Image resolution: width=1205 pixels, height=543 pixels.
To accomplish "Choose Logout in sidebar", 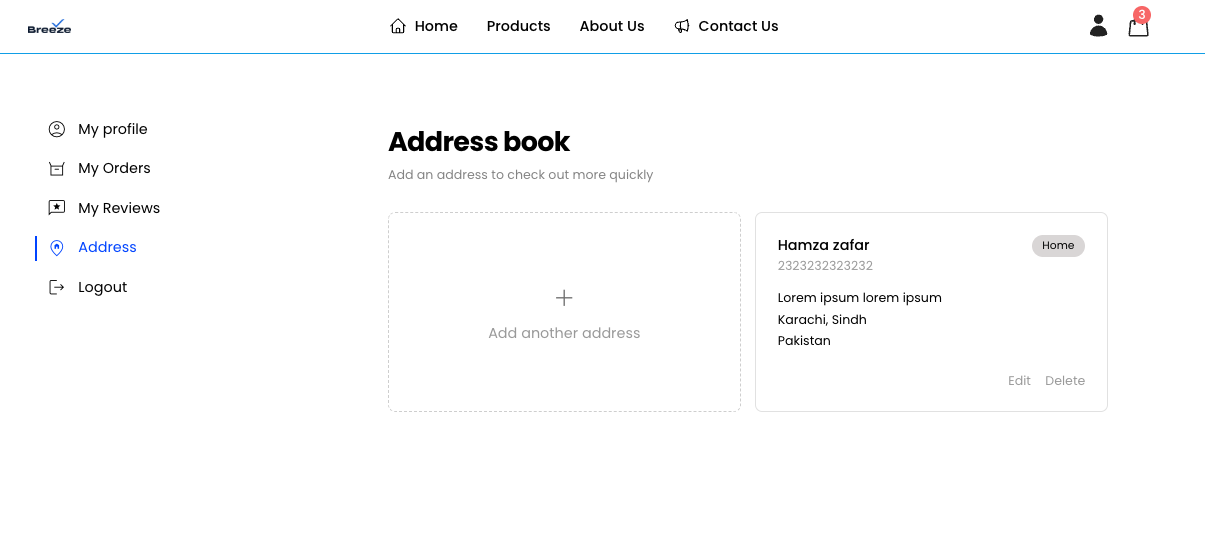I will click(103, 287).
